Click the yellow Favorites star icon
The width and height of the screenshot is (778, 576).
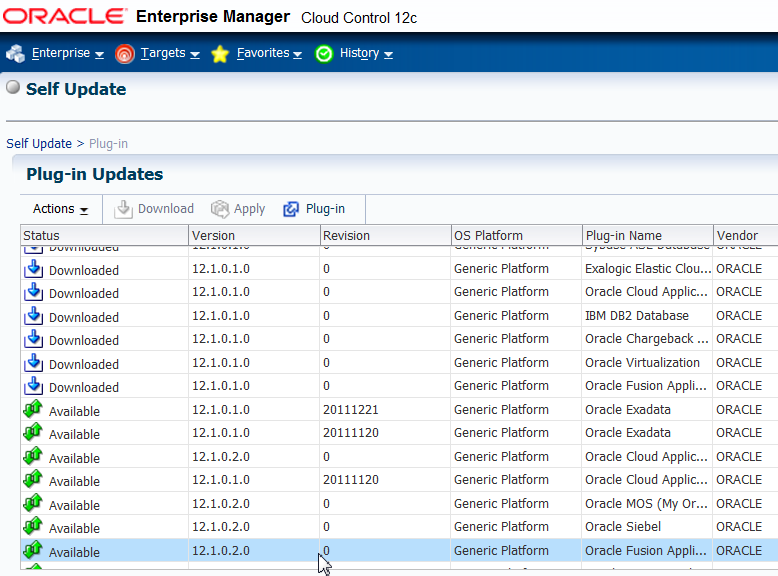pyautogui.click(x=220, y=54)
